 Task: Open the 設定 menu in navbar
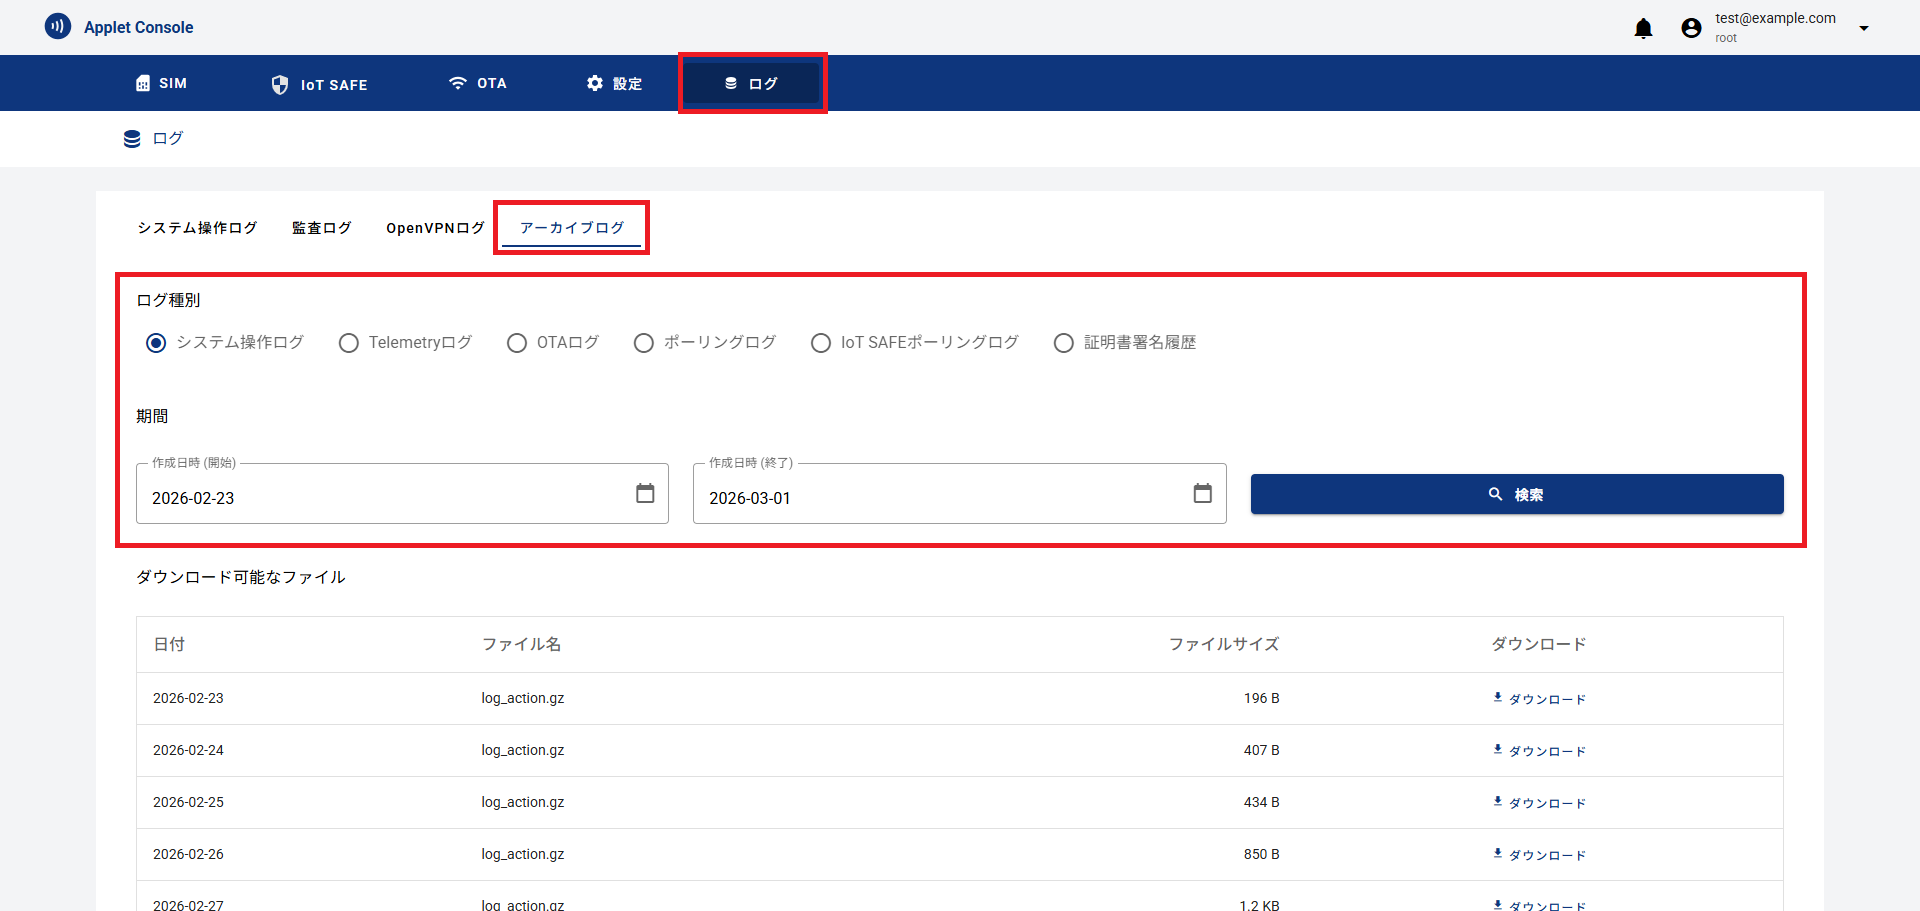pyautogui.click(x=614, y=83)
